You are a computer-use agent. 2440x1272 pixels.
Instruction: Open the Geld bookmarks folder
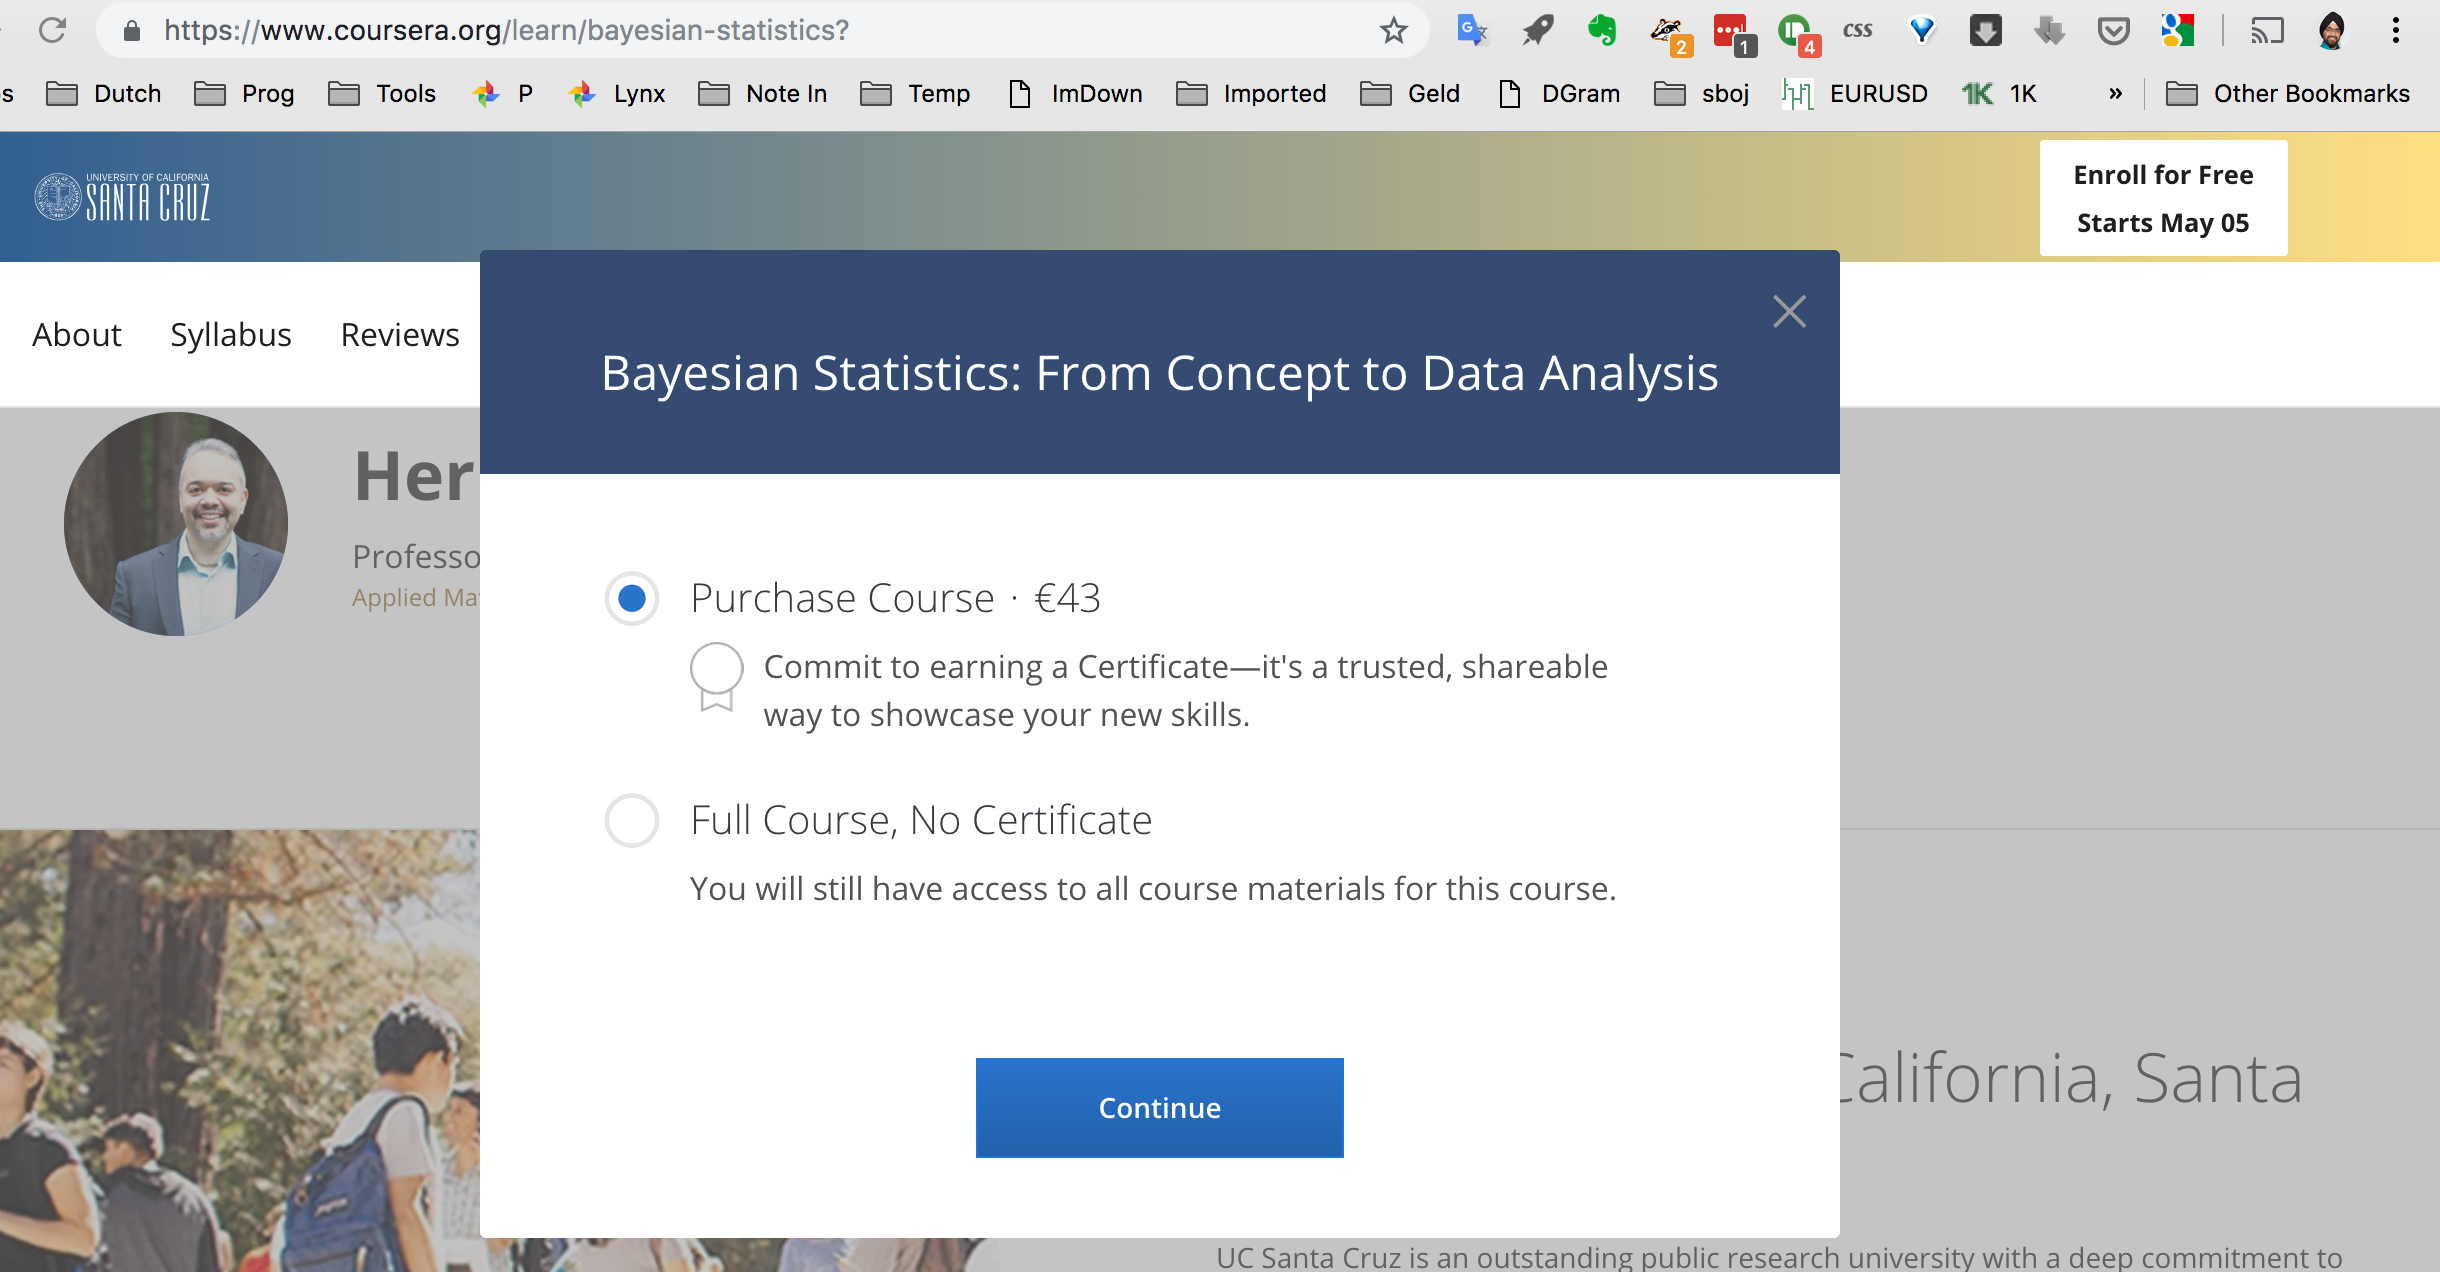click(x=1410, y=93)
